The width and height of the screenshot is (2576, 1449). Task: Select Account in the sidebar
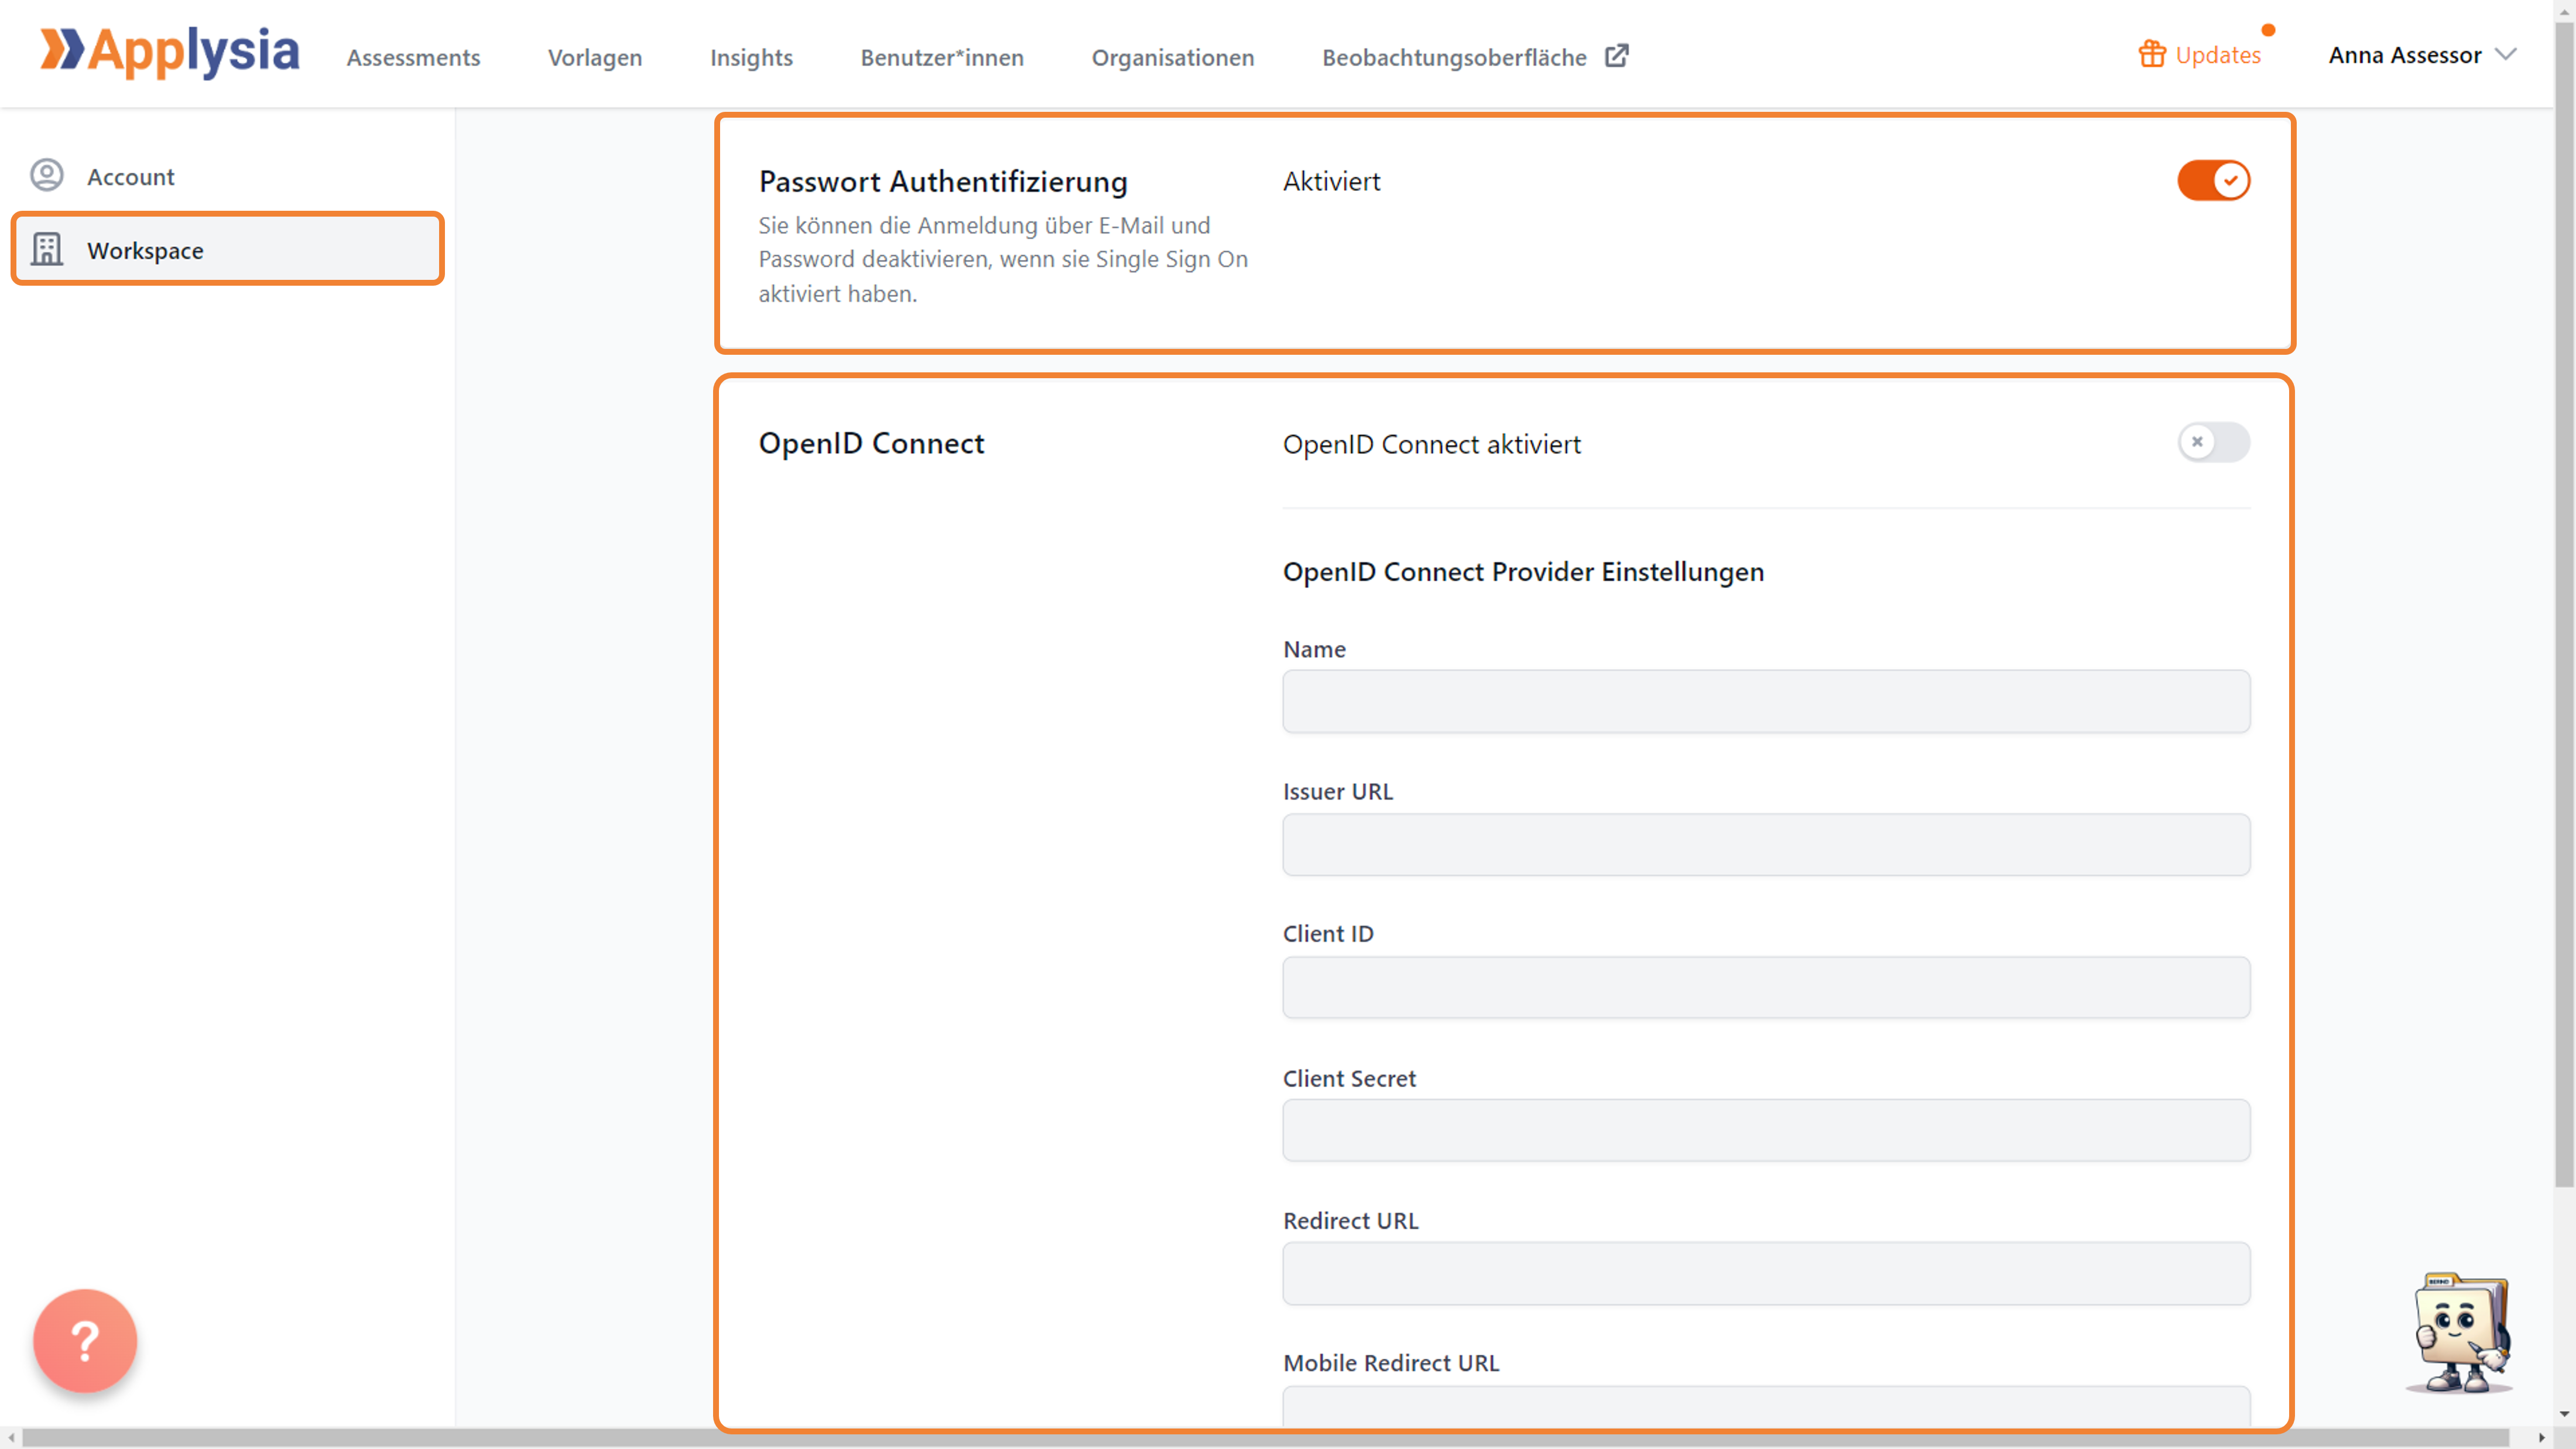(227, 176)
